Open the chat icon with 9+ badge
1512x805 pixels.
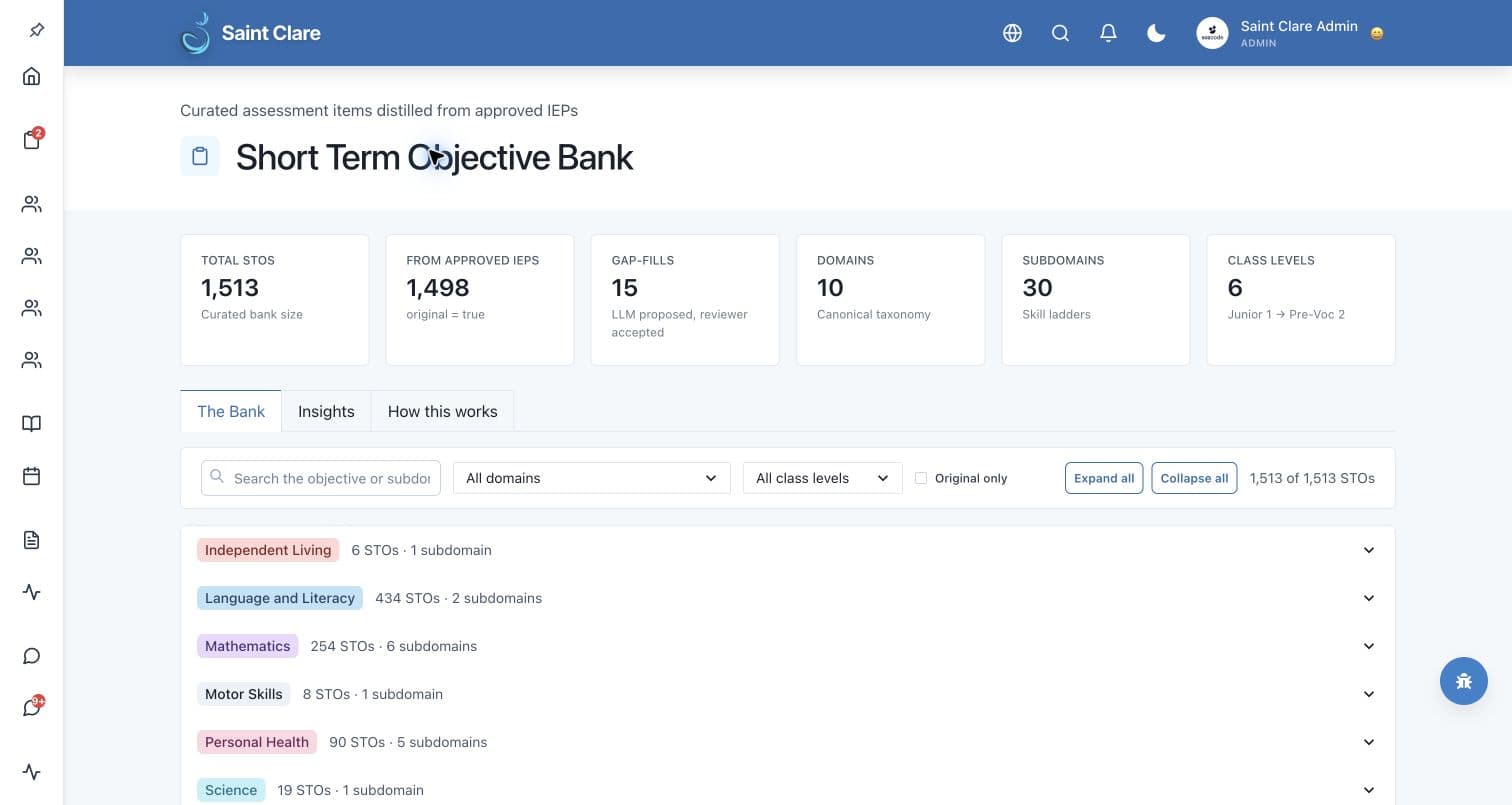[32, 708]
